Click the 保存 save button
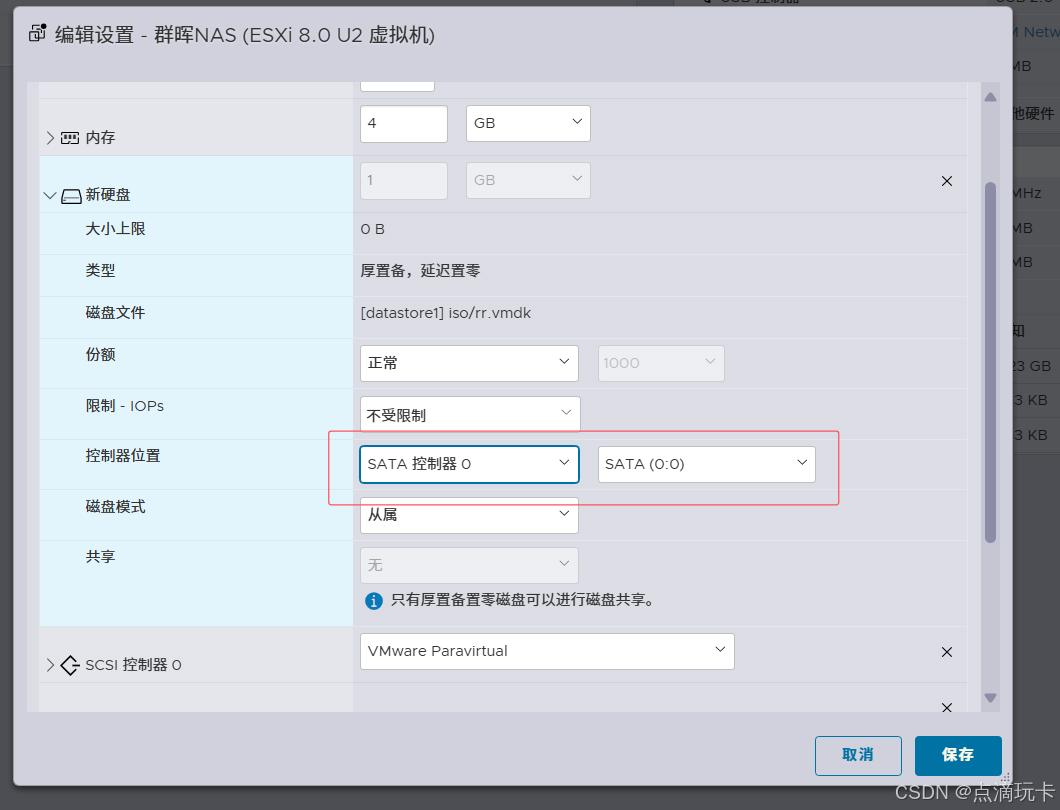 click(958, 755)
